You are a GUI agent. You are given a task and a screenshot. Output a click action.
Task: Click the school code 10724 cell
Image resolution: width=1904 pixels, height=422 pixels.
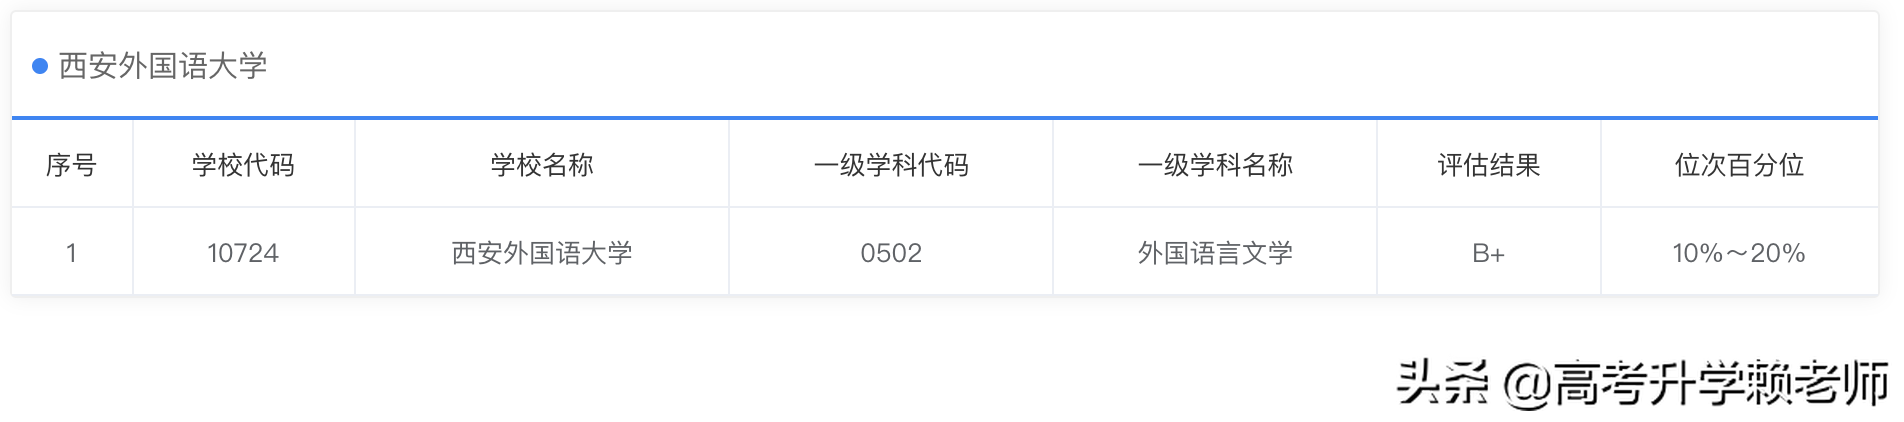[243, 253]
